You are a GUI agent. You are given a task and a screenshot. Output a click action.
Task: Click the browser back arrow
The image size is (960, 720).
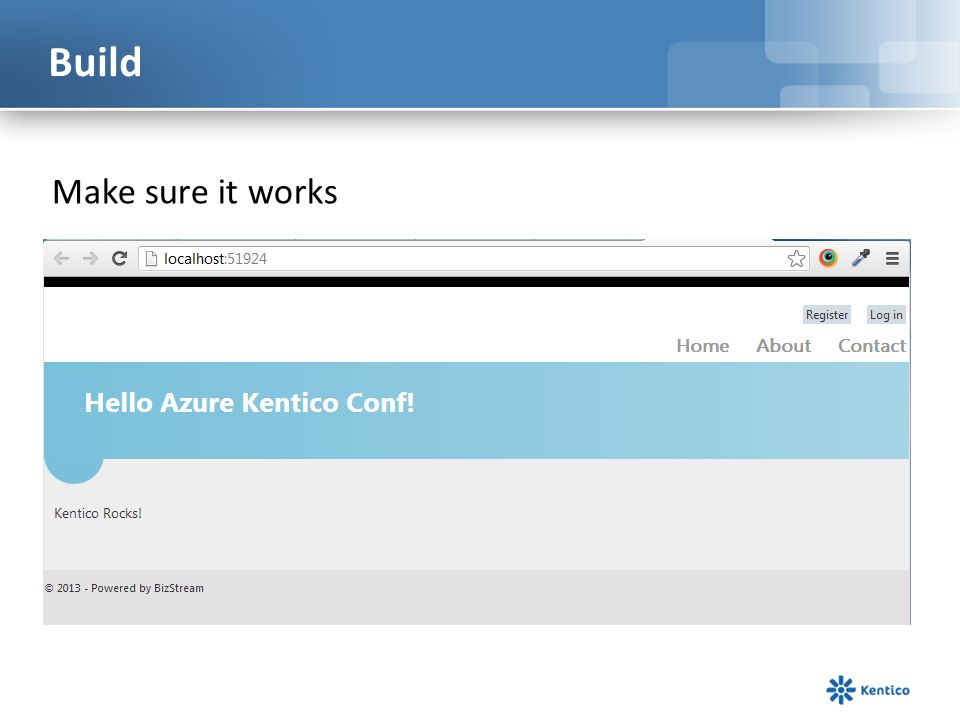coord(61,258)
